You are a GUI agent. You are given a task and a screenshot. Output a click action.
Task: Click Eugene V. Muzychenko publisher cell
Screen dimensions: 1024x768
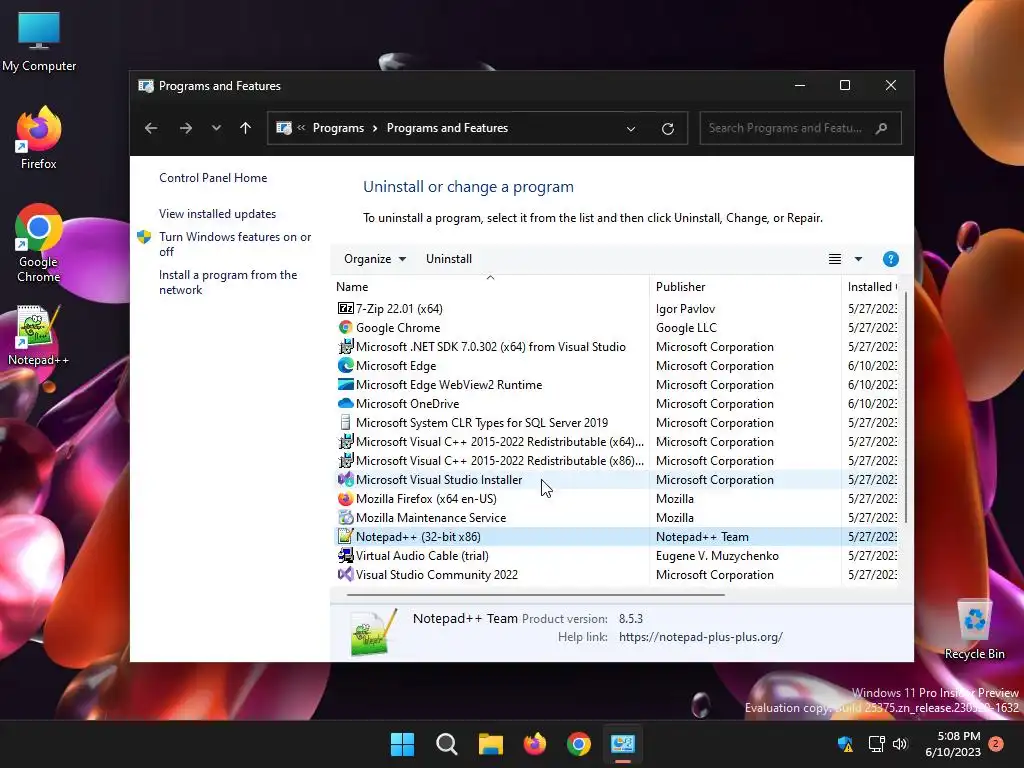pos(717,556)
